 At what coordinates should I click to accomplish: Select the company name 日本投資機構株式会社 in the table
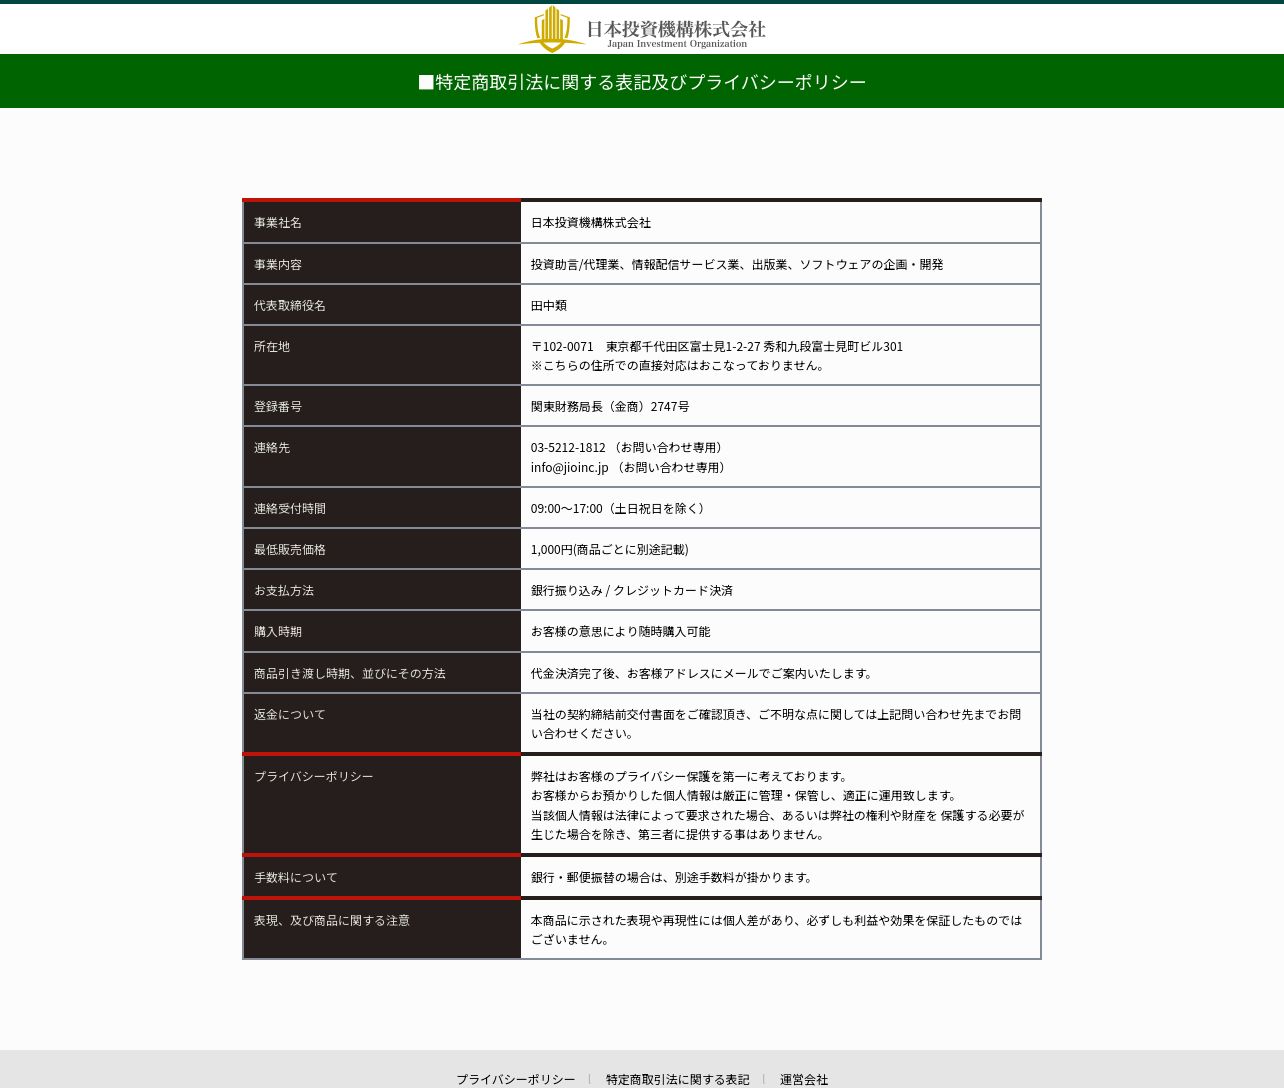click(x=591, y=223)
